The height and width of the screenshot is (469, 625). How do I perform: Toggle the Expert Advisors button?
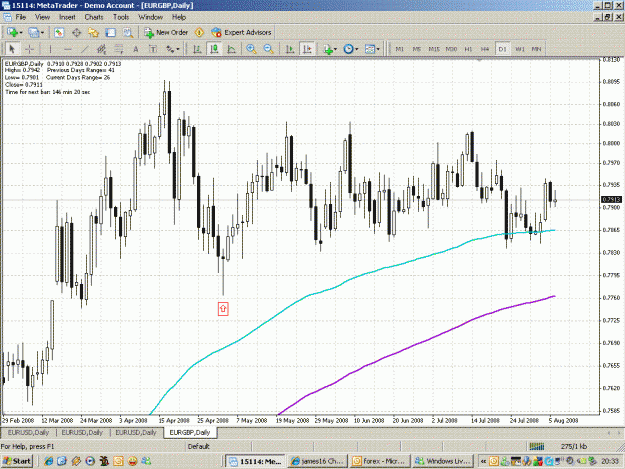(x=242, y=32)
